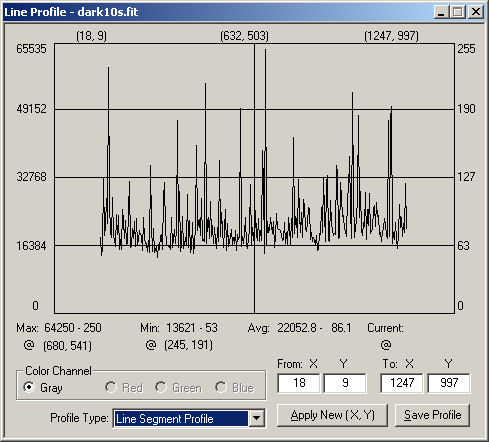Viewport: 489px width, 442px height.
Task: Close the Line Profile dialog
Action: [476, 12]
